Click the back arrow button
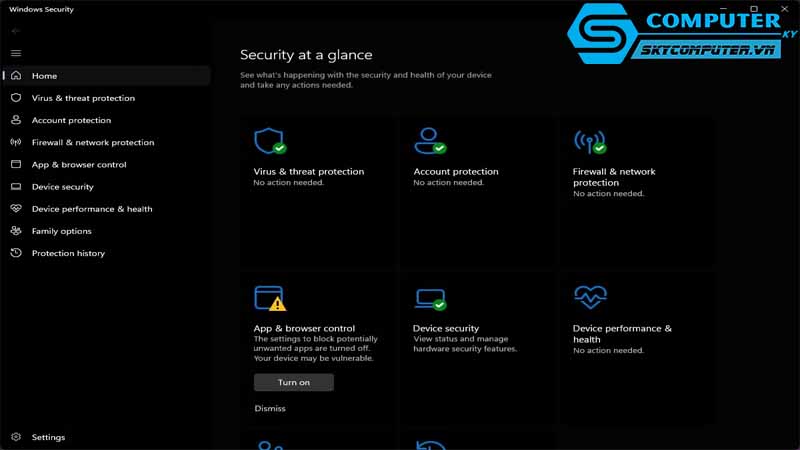Screen dimensions: 800x450 (x=15, y=31)
